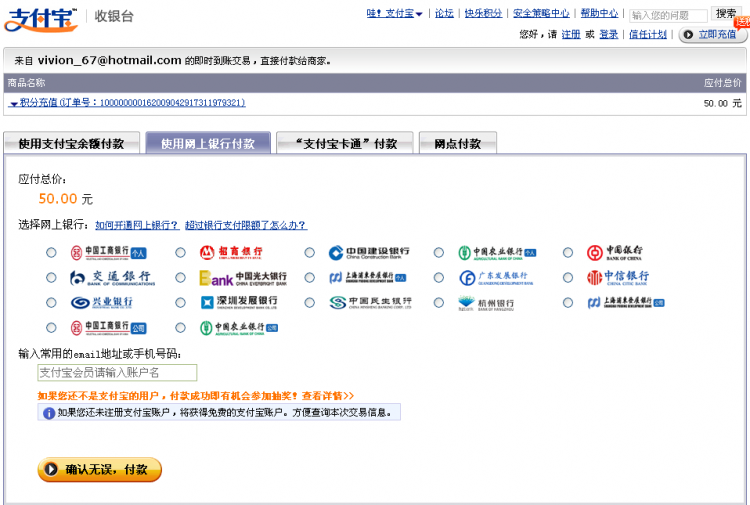
Task: Click the 兴业银行 bank logo
Action: [101, 302]
